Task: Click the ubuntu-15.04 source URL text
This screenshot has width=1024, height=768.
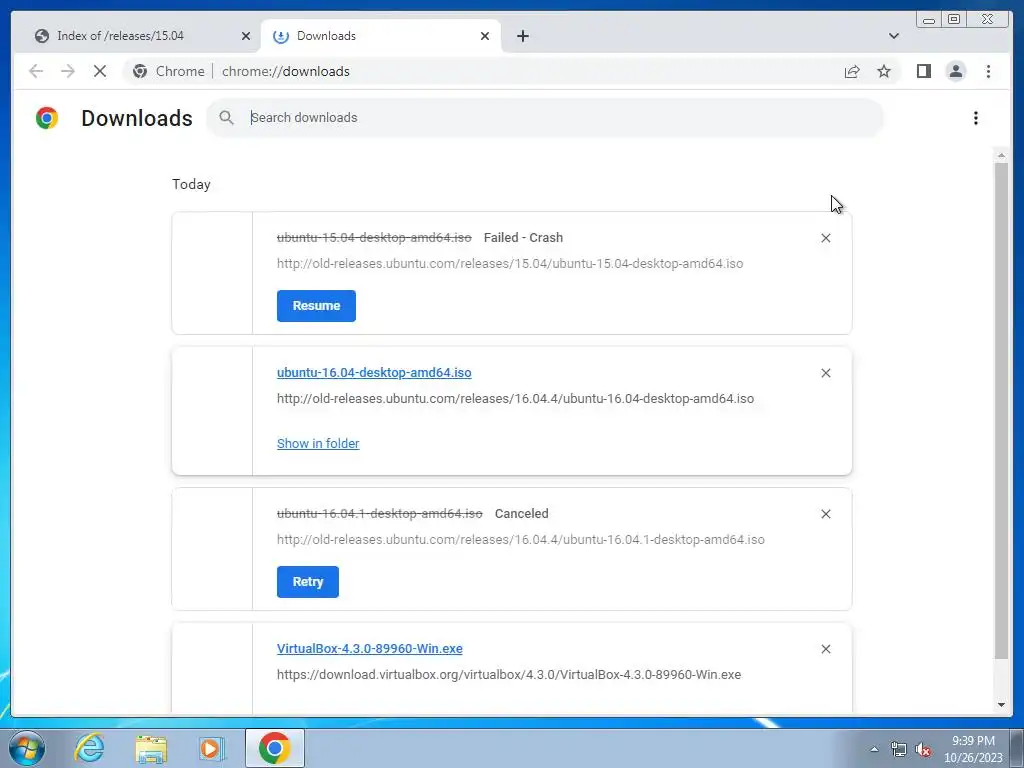Action: click(x=510, y=264)
